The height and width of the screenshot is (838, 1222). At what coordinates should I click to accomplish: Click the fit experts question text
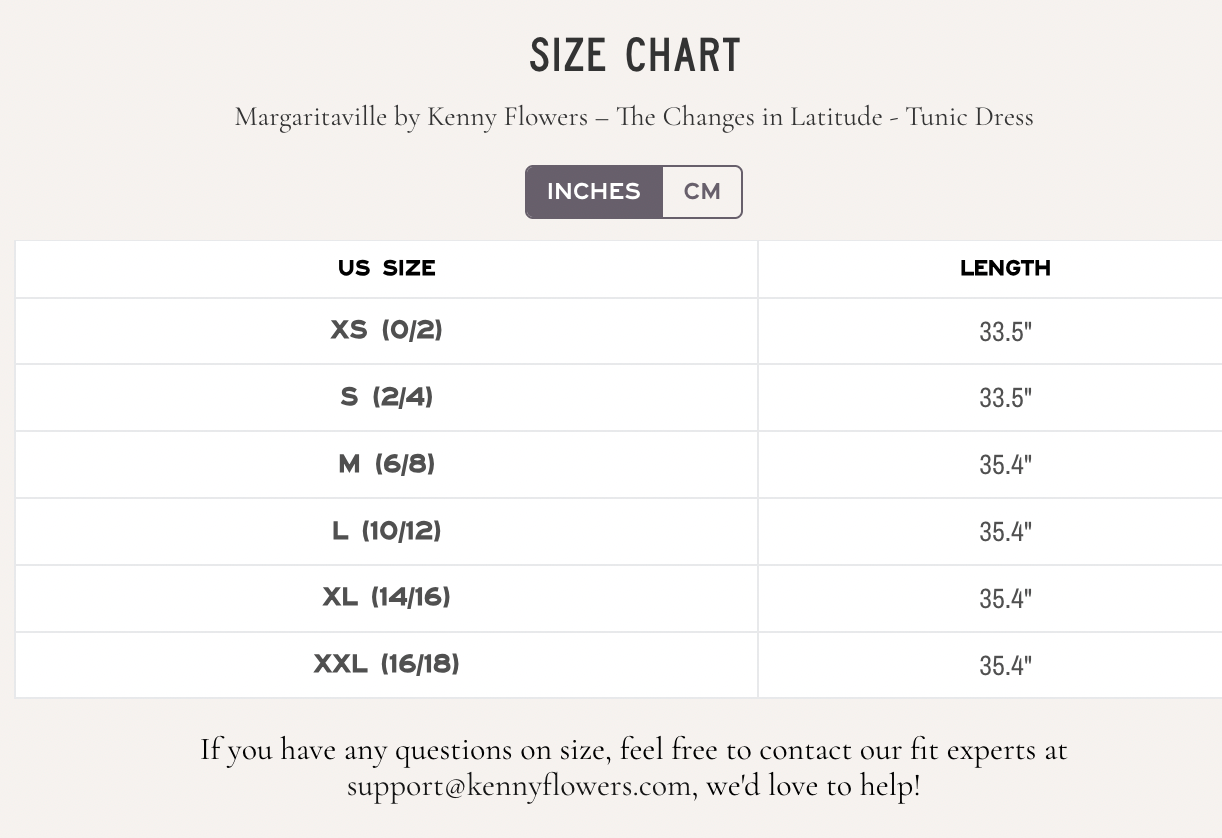coord(634,750)
